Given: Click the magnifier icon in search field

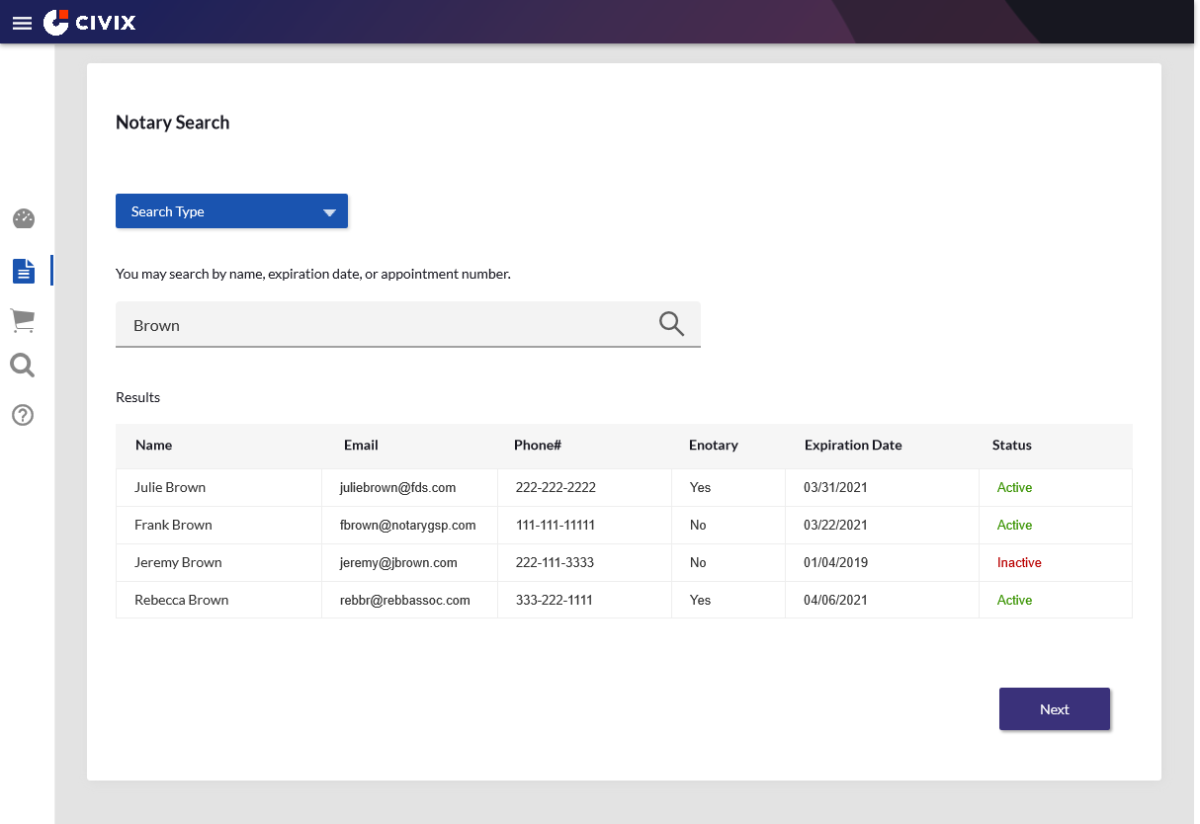Looking at the screenshot, I should (x=671, y=324).
